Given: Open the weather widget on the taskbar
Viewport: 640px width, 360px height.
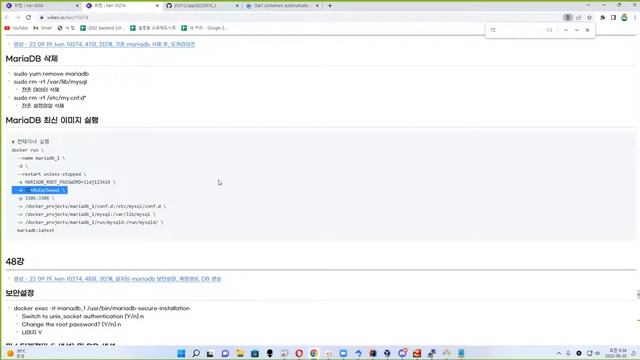Looking at the screenshot, I should point(16,353).
